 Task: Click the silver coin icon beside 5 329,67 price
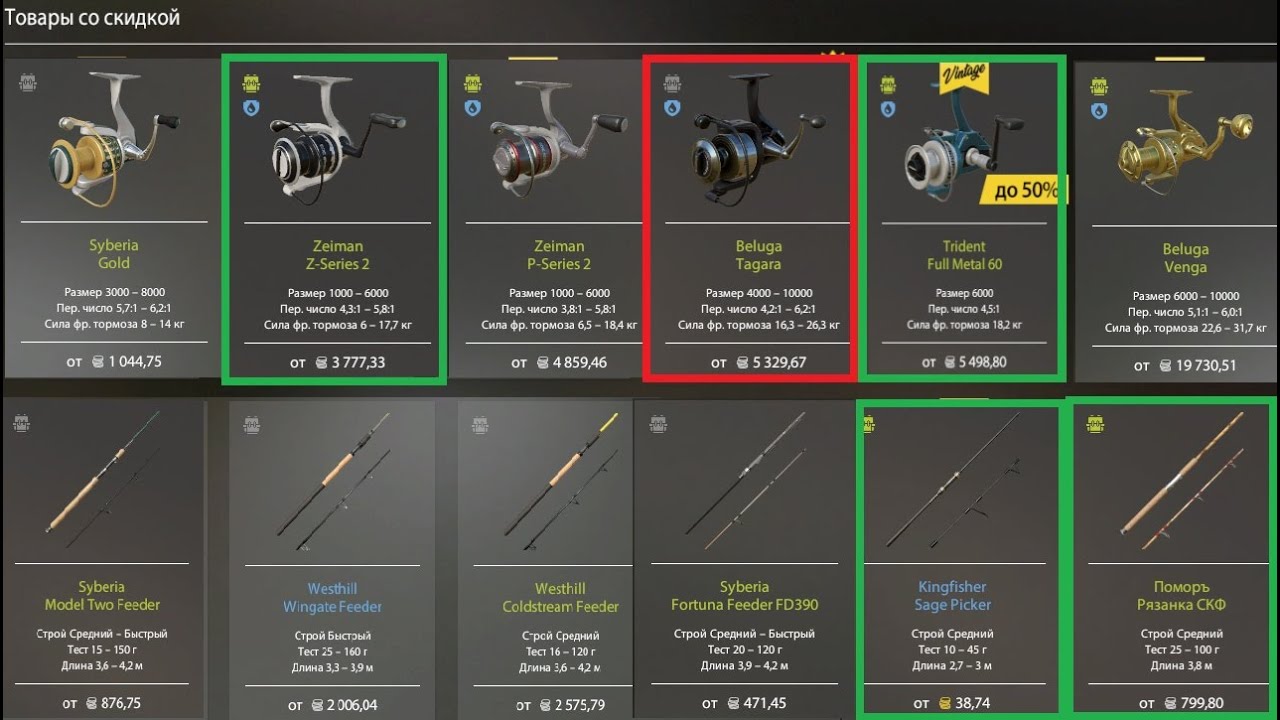tap(743, 363)
